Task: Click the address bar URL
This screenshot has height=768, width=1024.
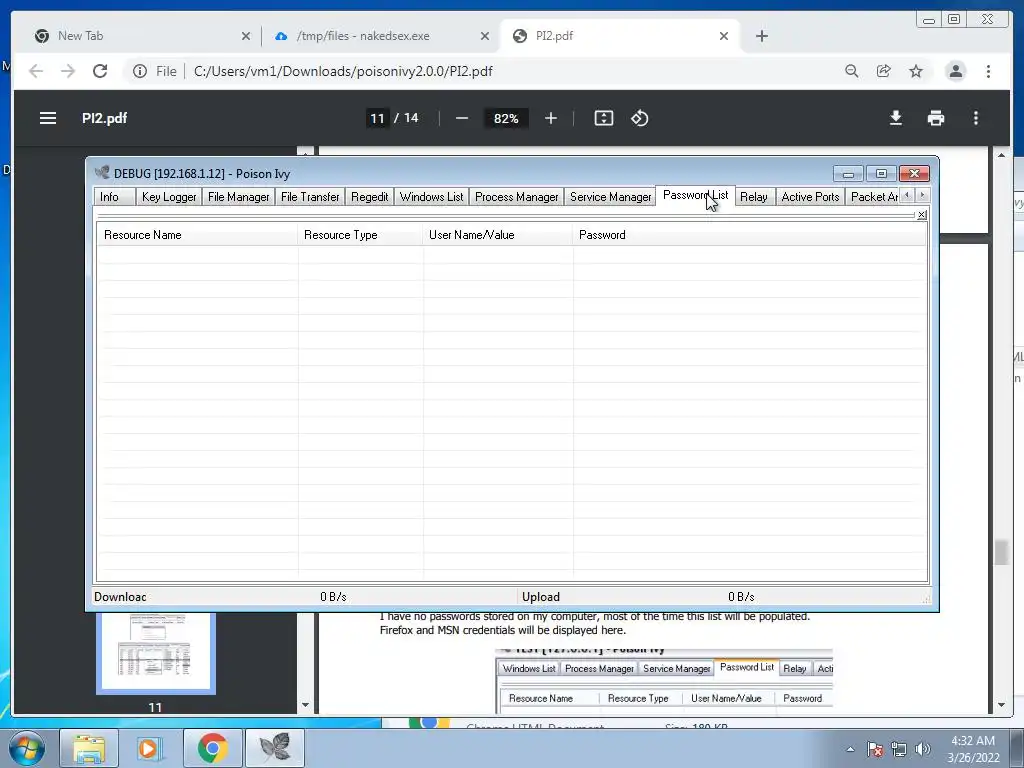Action: (343, 71)
